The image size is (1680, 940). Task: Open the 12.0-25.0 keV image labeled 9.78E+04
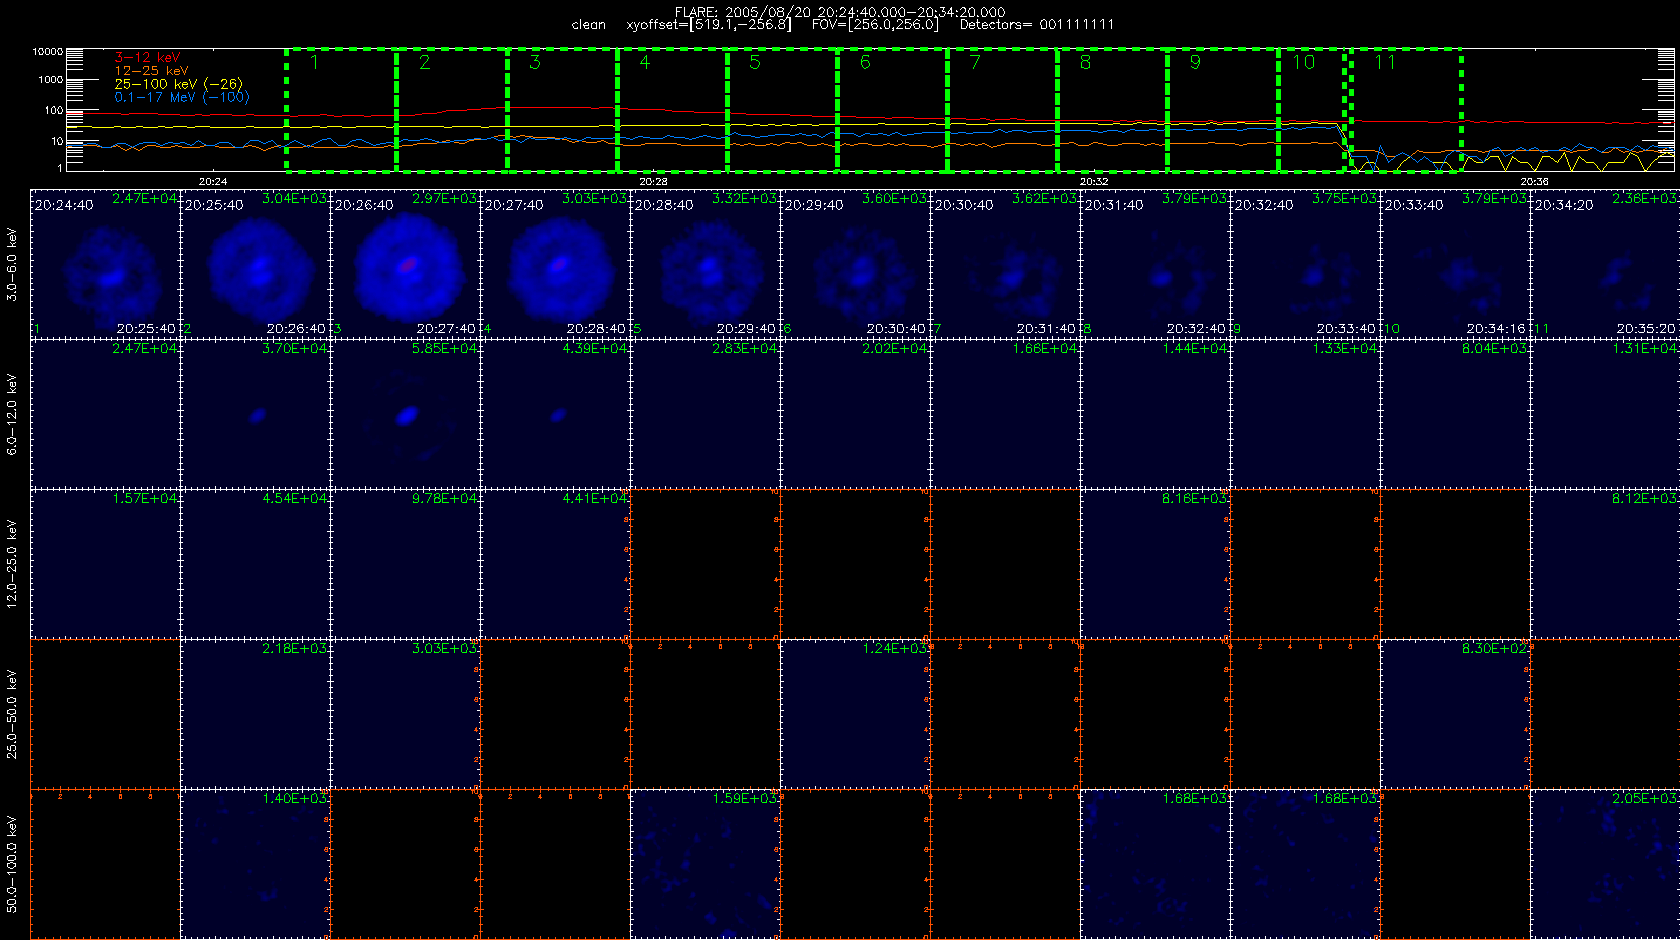[406, 564]
